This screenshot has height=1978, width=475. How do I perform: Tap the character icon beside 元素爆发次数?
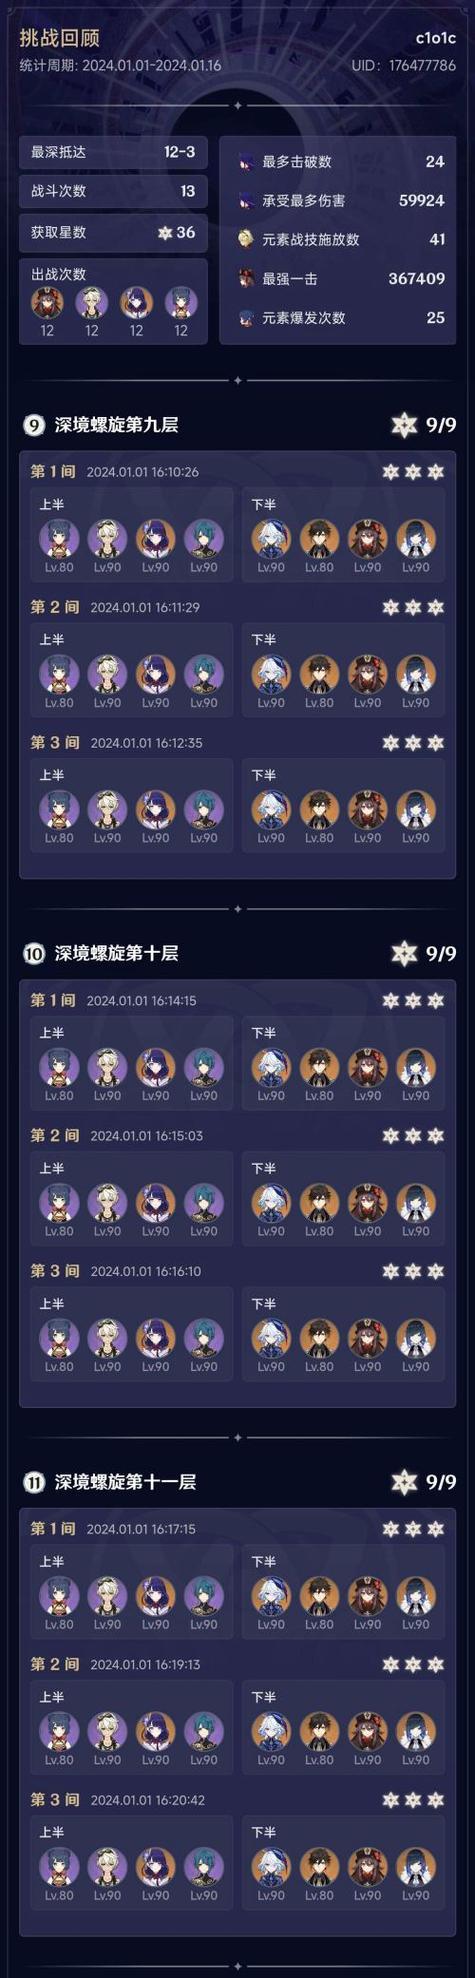pyautogui.click(x=245, y=318)
